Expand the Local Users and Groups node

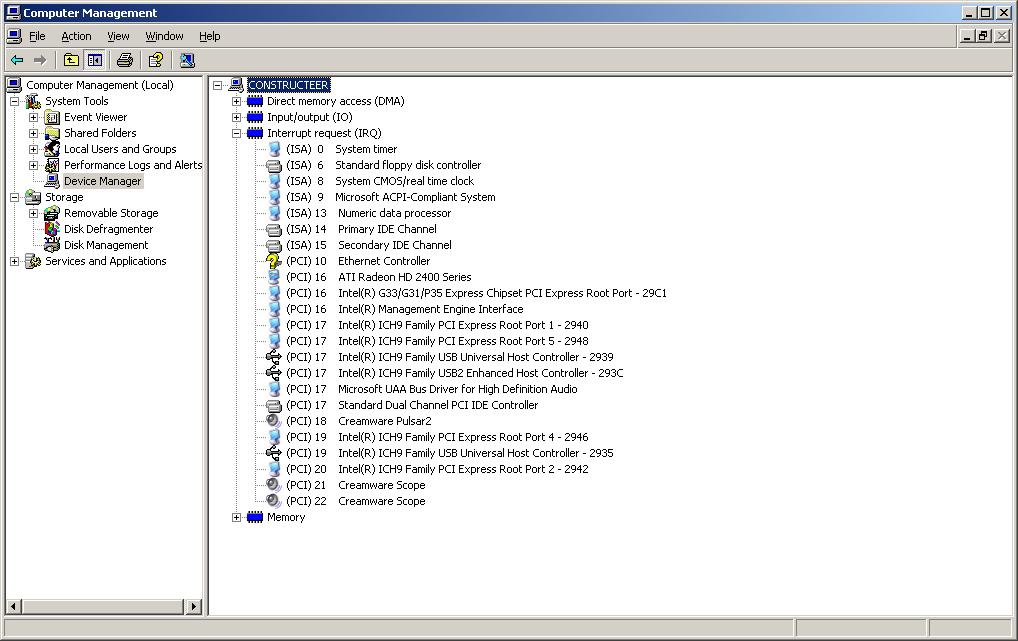(x=33, y=149)
